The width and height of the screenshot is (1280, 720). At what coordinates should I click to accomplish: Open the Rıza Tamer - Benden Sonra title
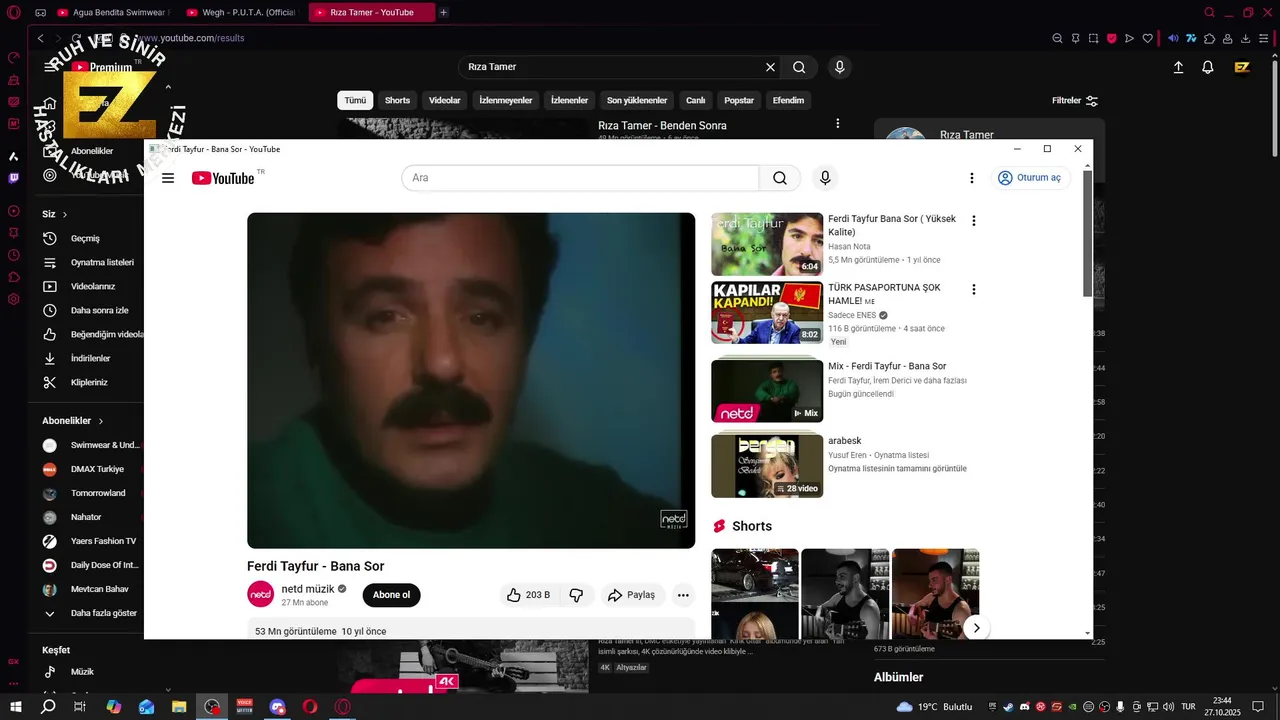662,126
